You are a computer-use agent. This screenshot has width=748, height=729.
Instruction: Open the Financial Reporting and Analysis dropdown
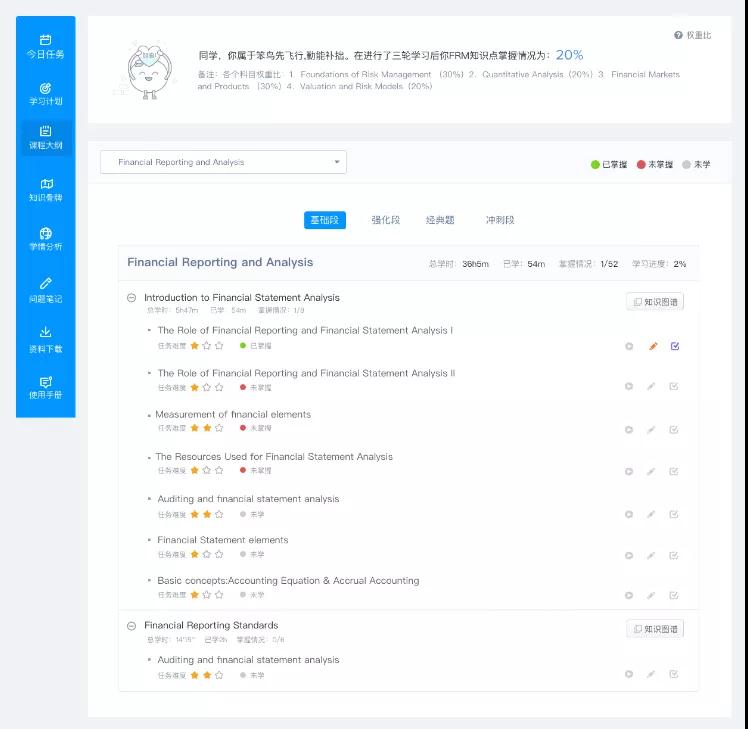click(223, 162)
